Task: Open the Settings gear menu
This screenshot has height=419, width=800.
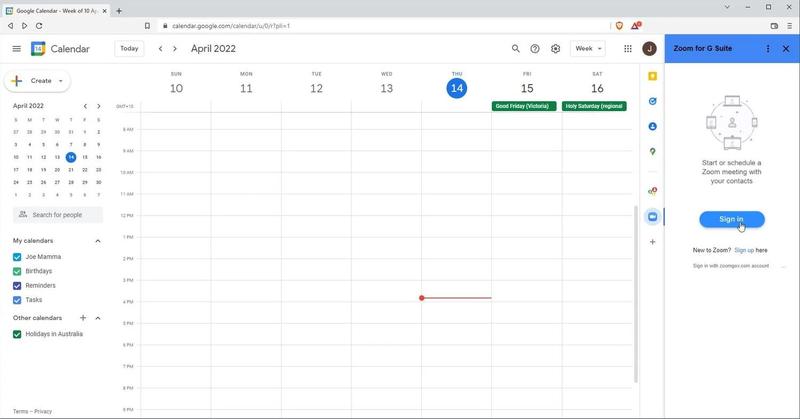Action: tap(555, 48)
